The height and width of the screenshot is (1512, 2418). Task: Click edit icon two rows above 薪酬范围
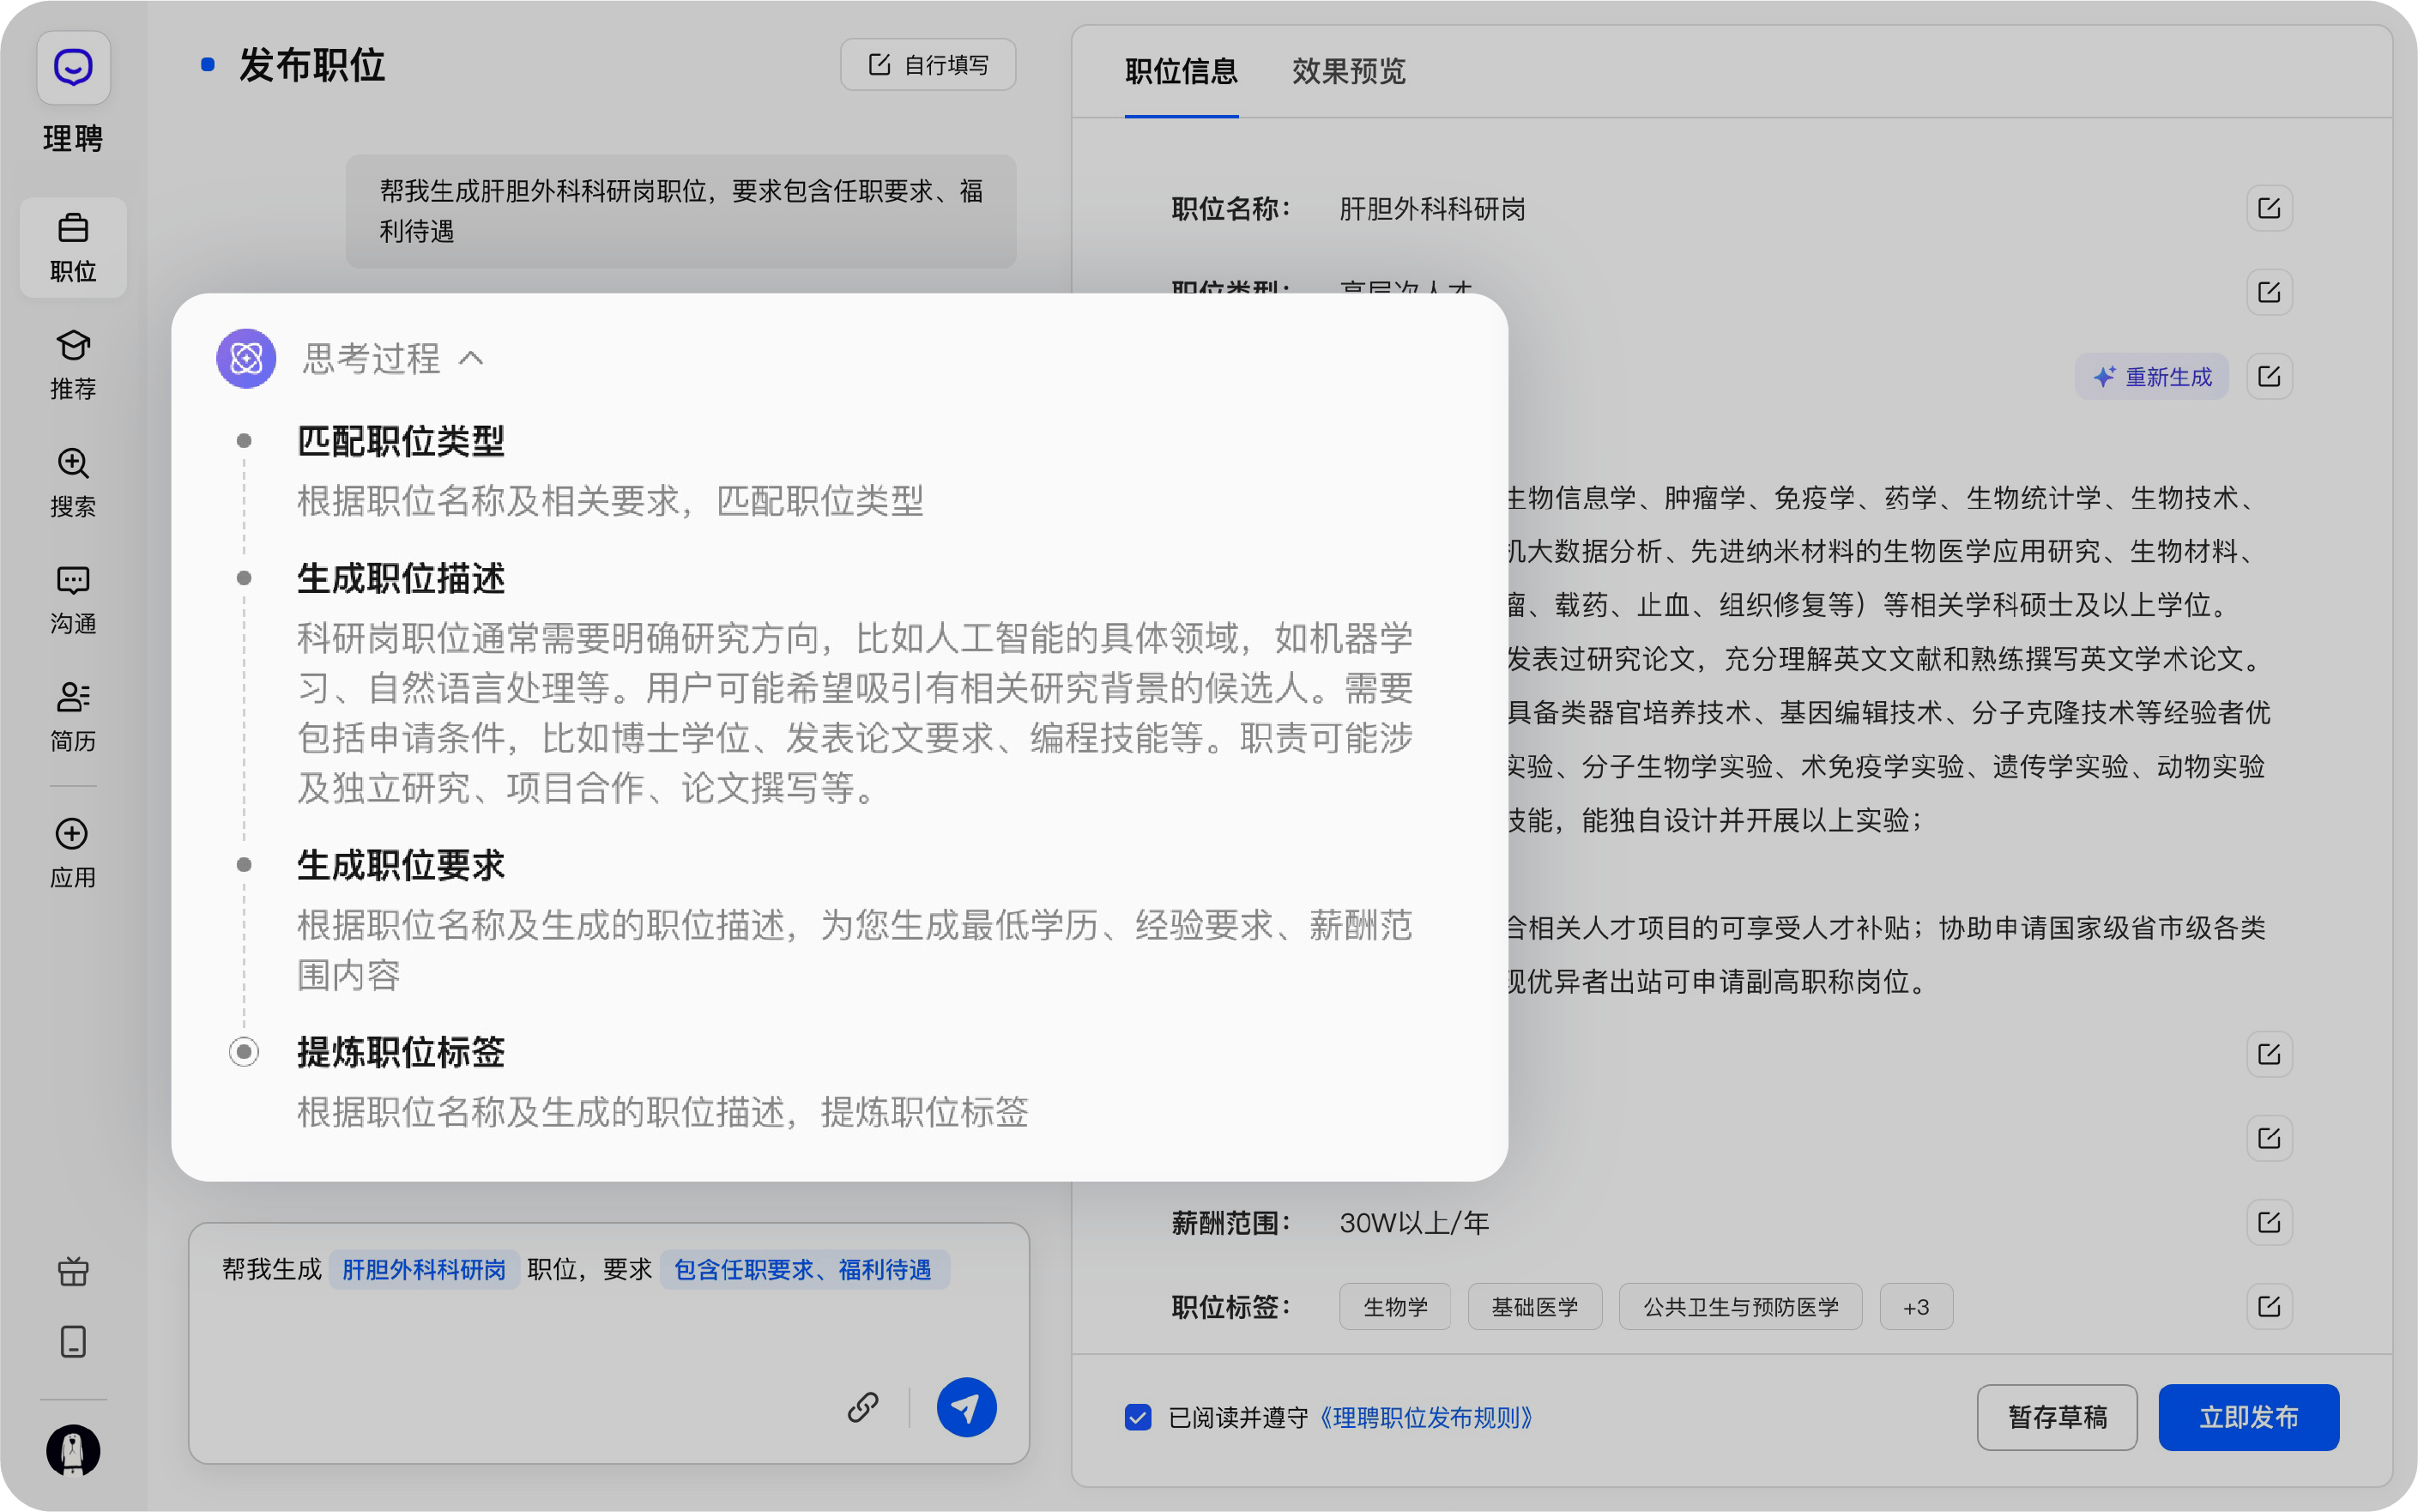[2269, 1054]
